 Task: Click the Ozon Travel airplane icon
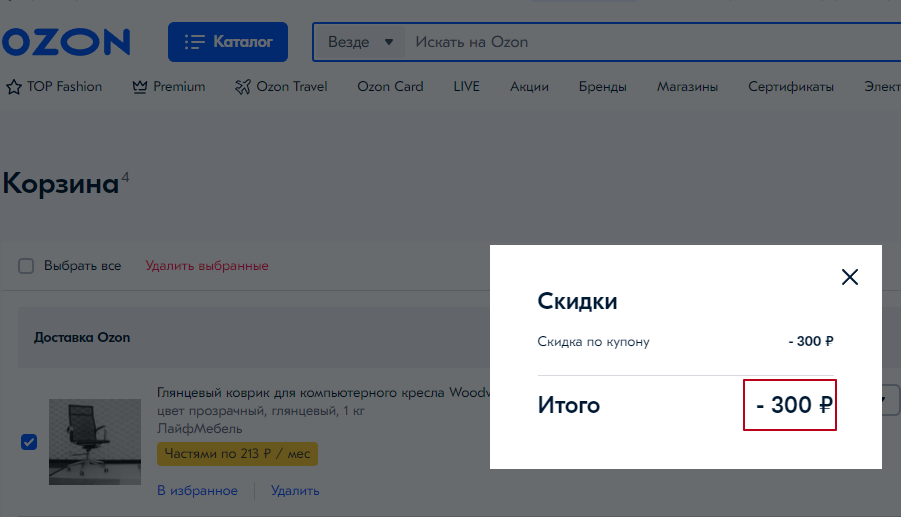click(243, 87)
